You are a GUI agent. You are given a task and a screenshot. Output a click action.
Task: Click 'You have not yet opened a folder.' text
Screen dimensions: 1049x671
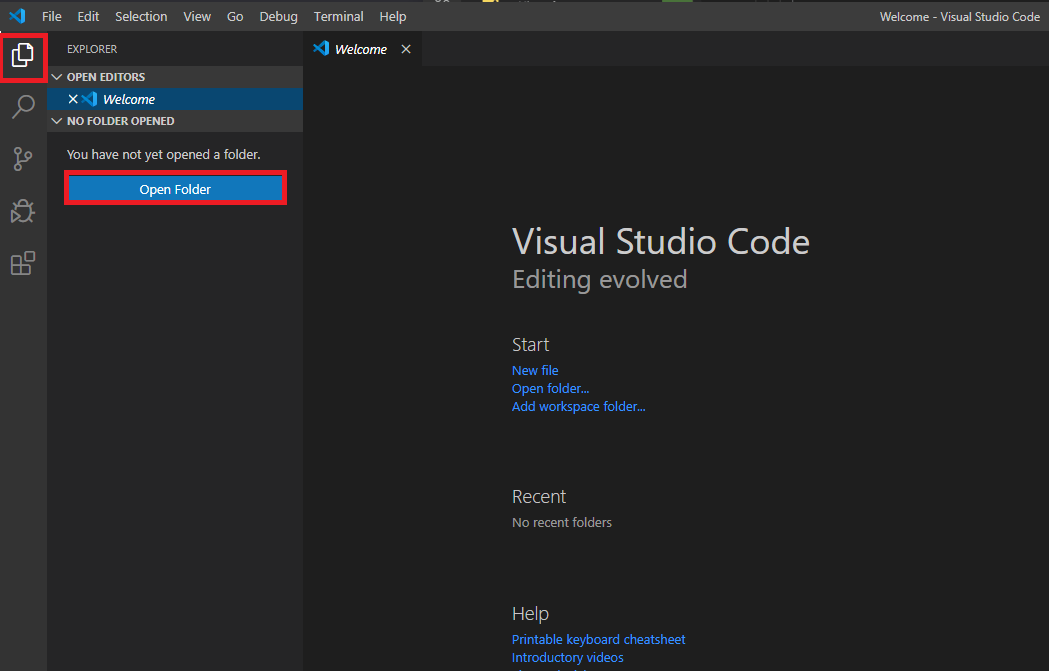coord(163,155)
